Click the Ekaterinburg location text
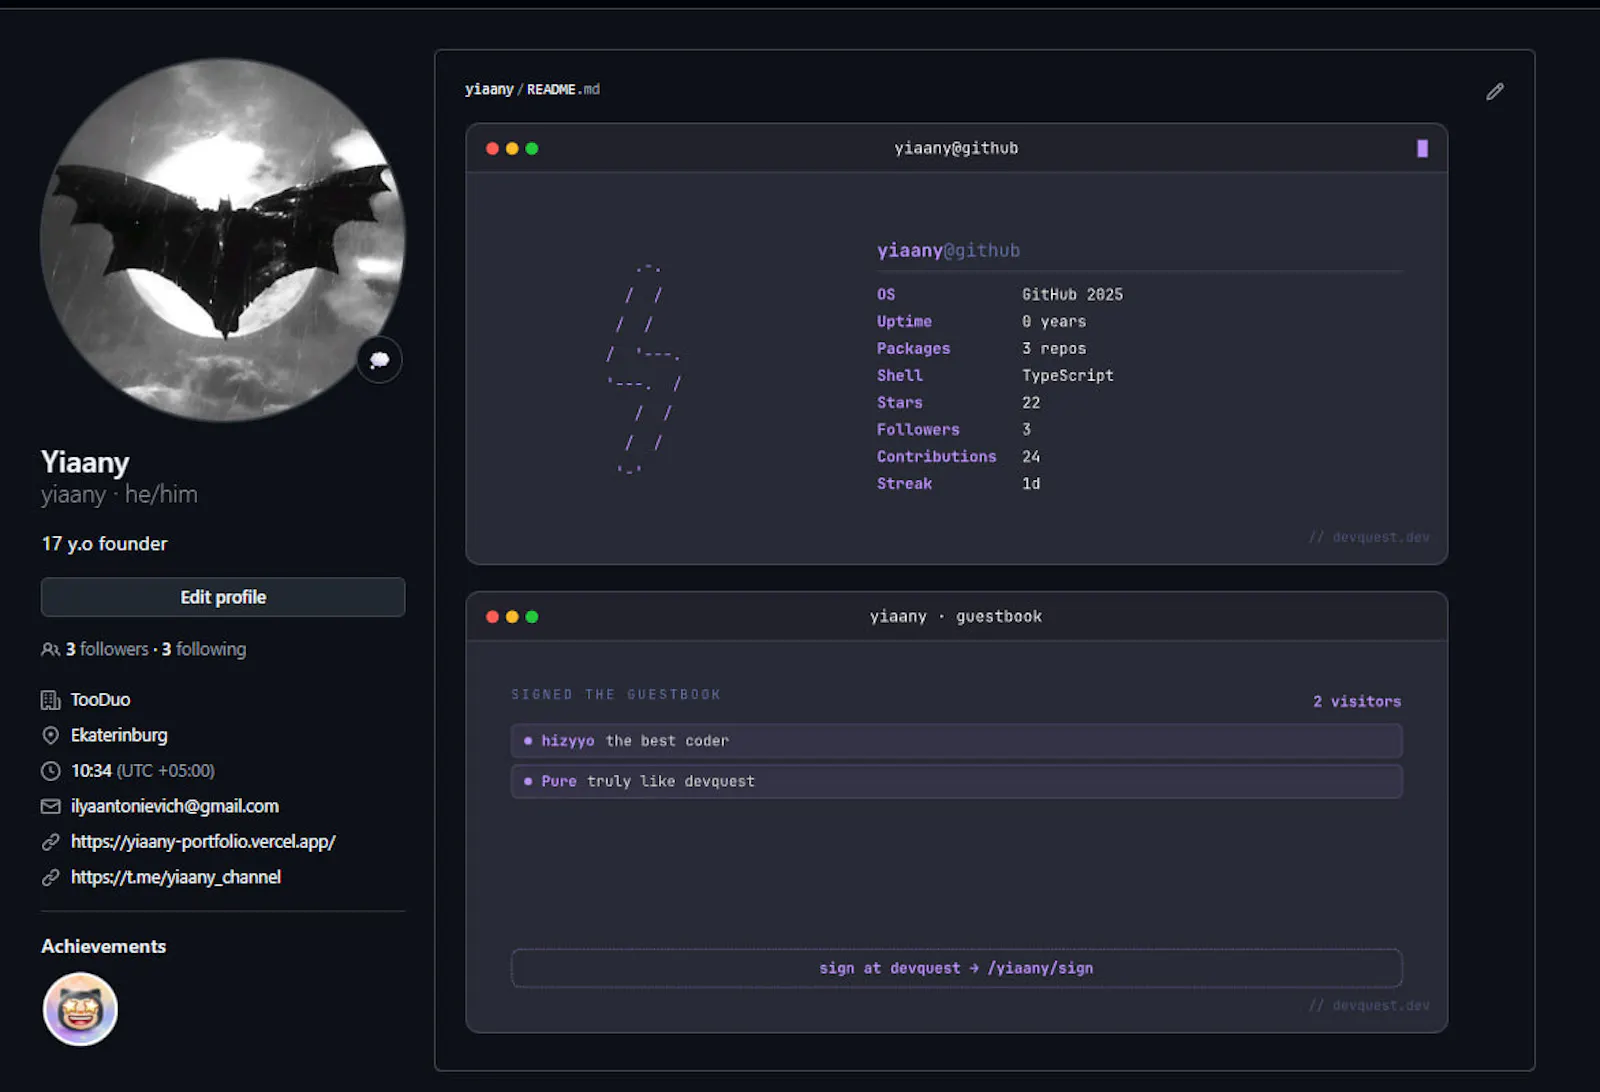This screenshot has width=1600, height=1092. [x=119, y=735]
